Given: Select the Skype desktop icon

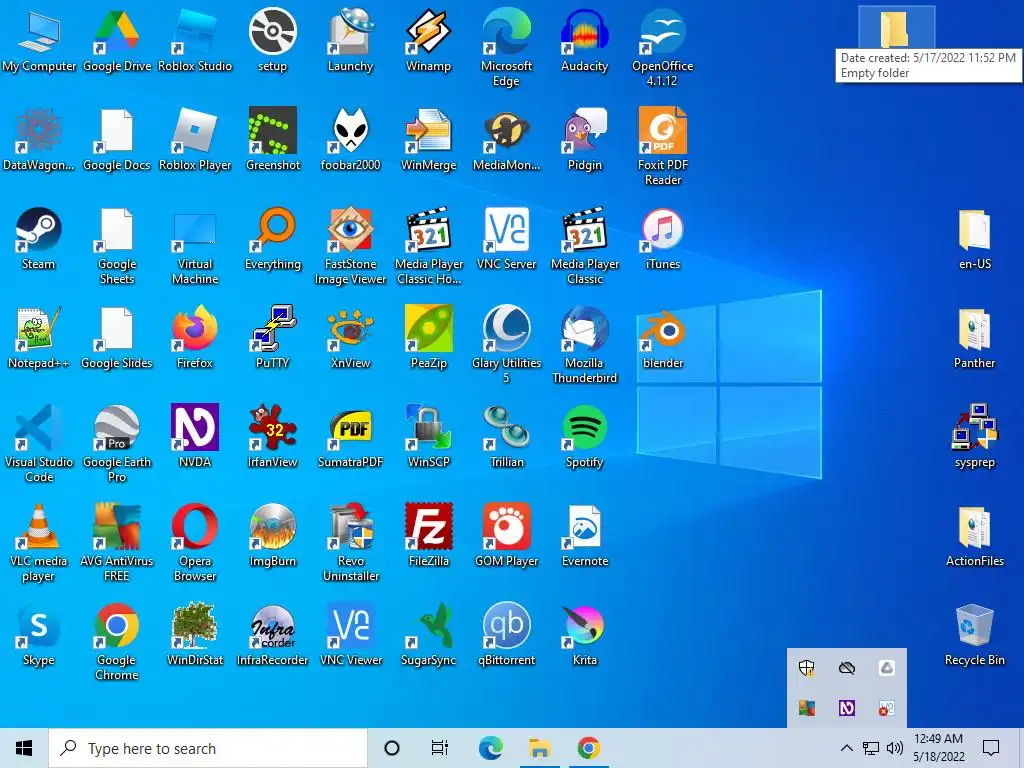Looking at the screenshot, I should (39, 634).
